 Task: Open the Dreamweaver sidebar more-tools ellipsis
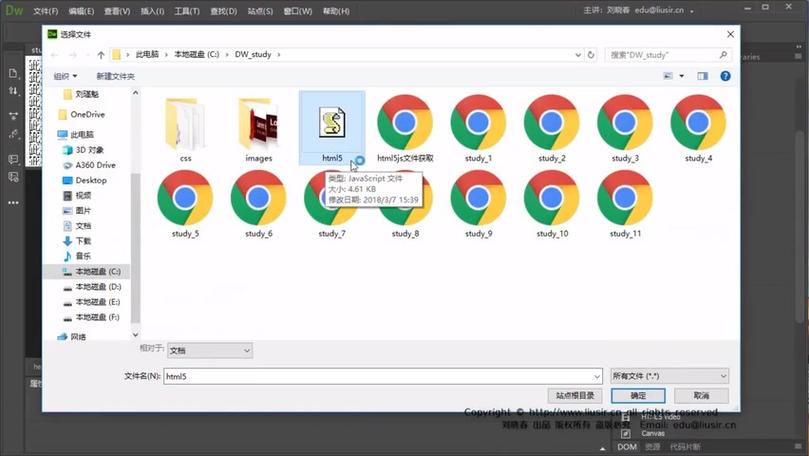click(x=13, y=203)
